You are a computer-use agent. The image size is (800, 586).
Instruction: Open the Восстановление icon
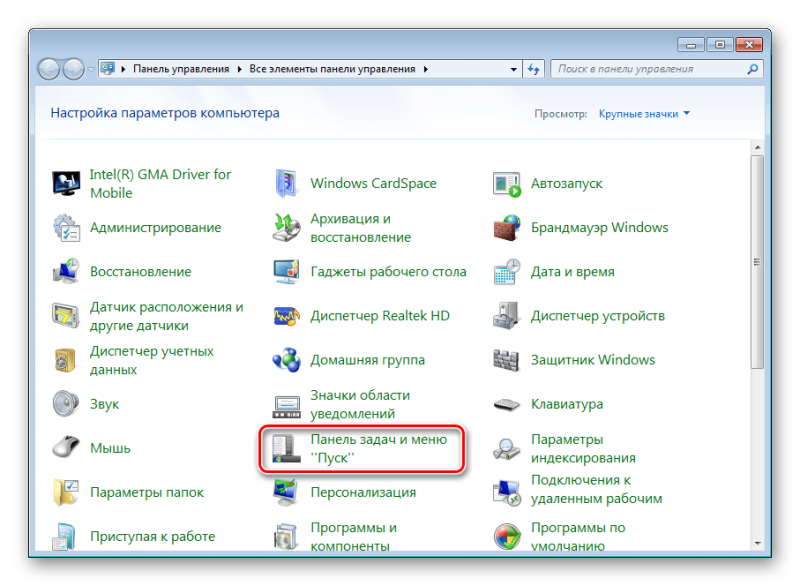point(66,271)
